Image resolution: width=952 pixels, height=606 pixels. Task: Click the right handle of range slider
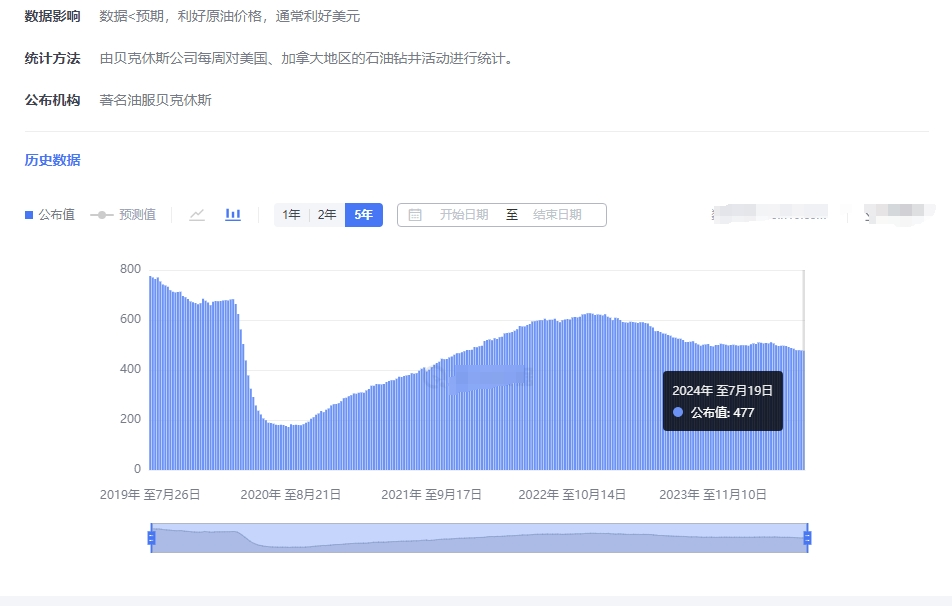807,538
